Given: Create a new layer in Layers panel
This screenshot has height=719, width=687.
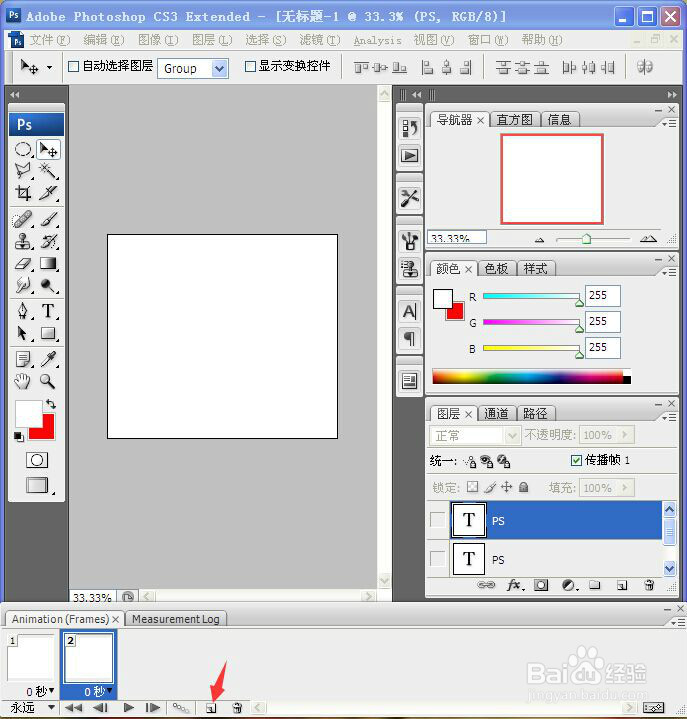Looking at the screenshot, I should pos(622,585).
